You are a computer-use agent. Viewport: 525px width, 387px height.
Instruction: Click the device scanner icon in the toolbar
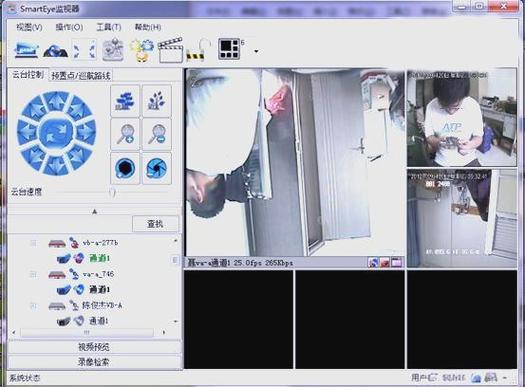(x=26, y=50)
